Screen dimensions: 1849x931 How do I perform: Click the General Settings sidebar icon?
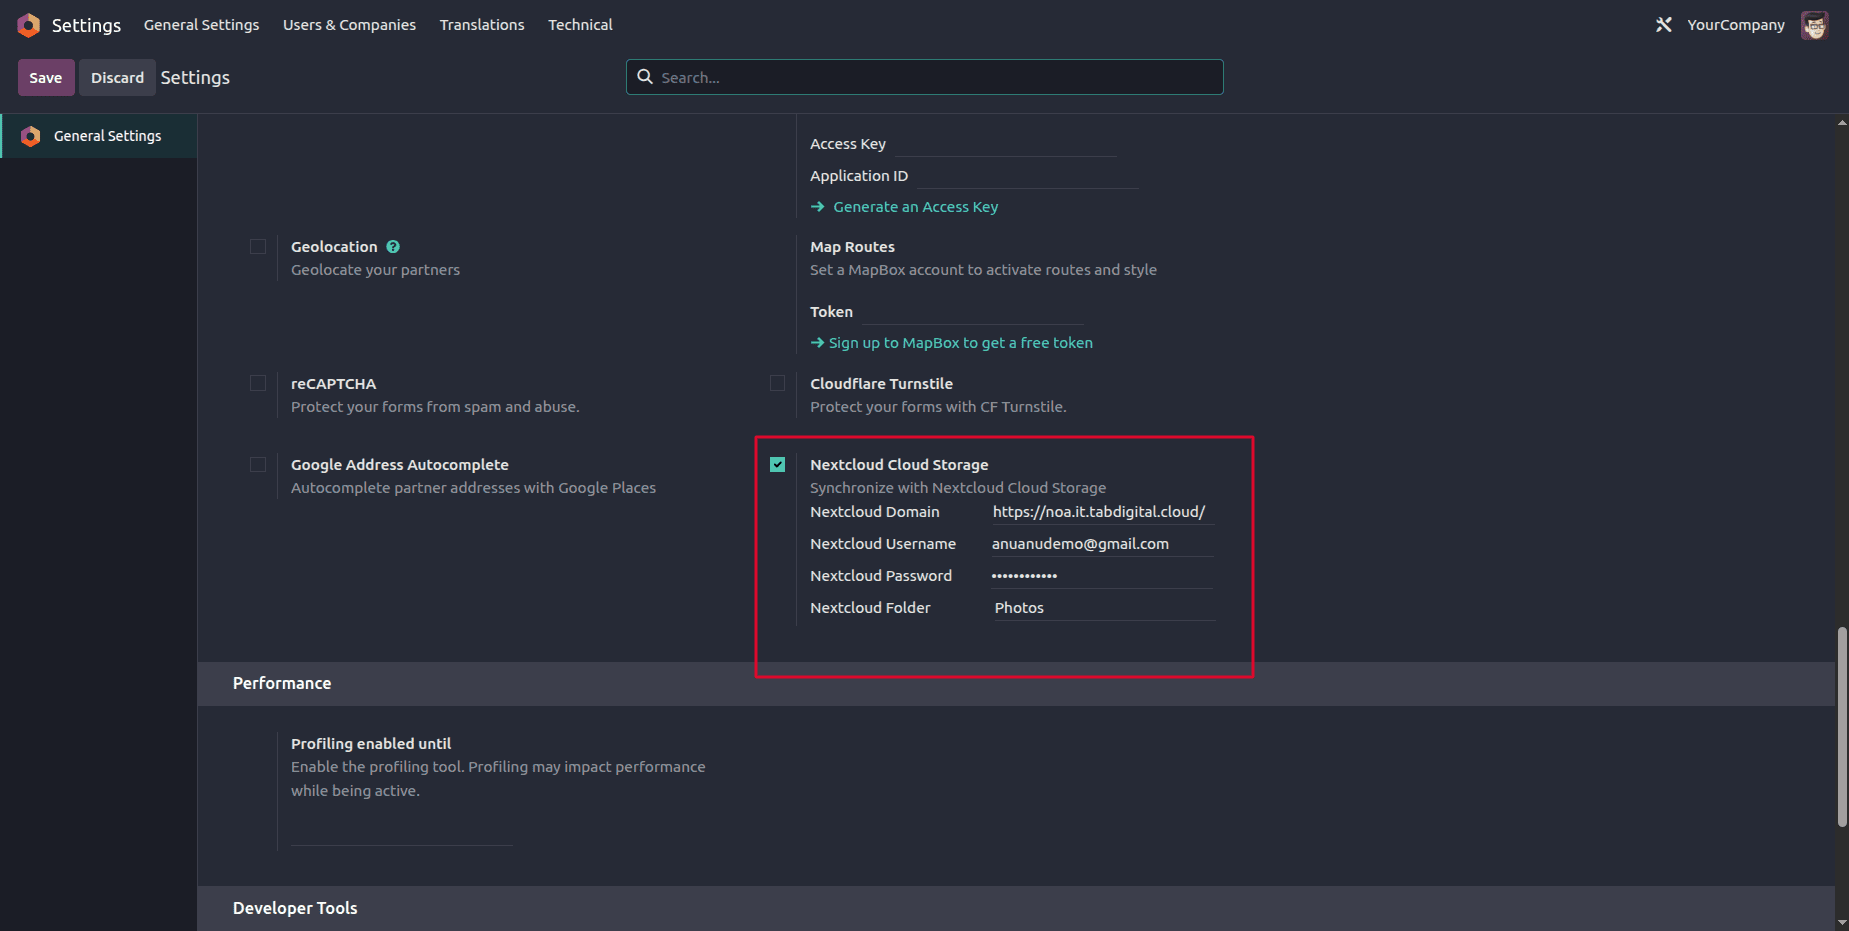(x=31, y=136)
